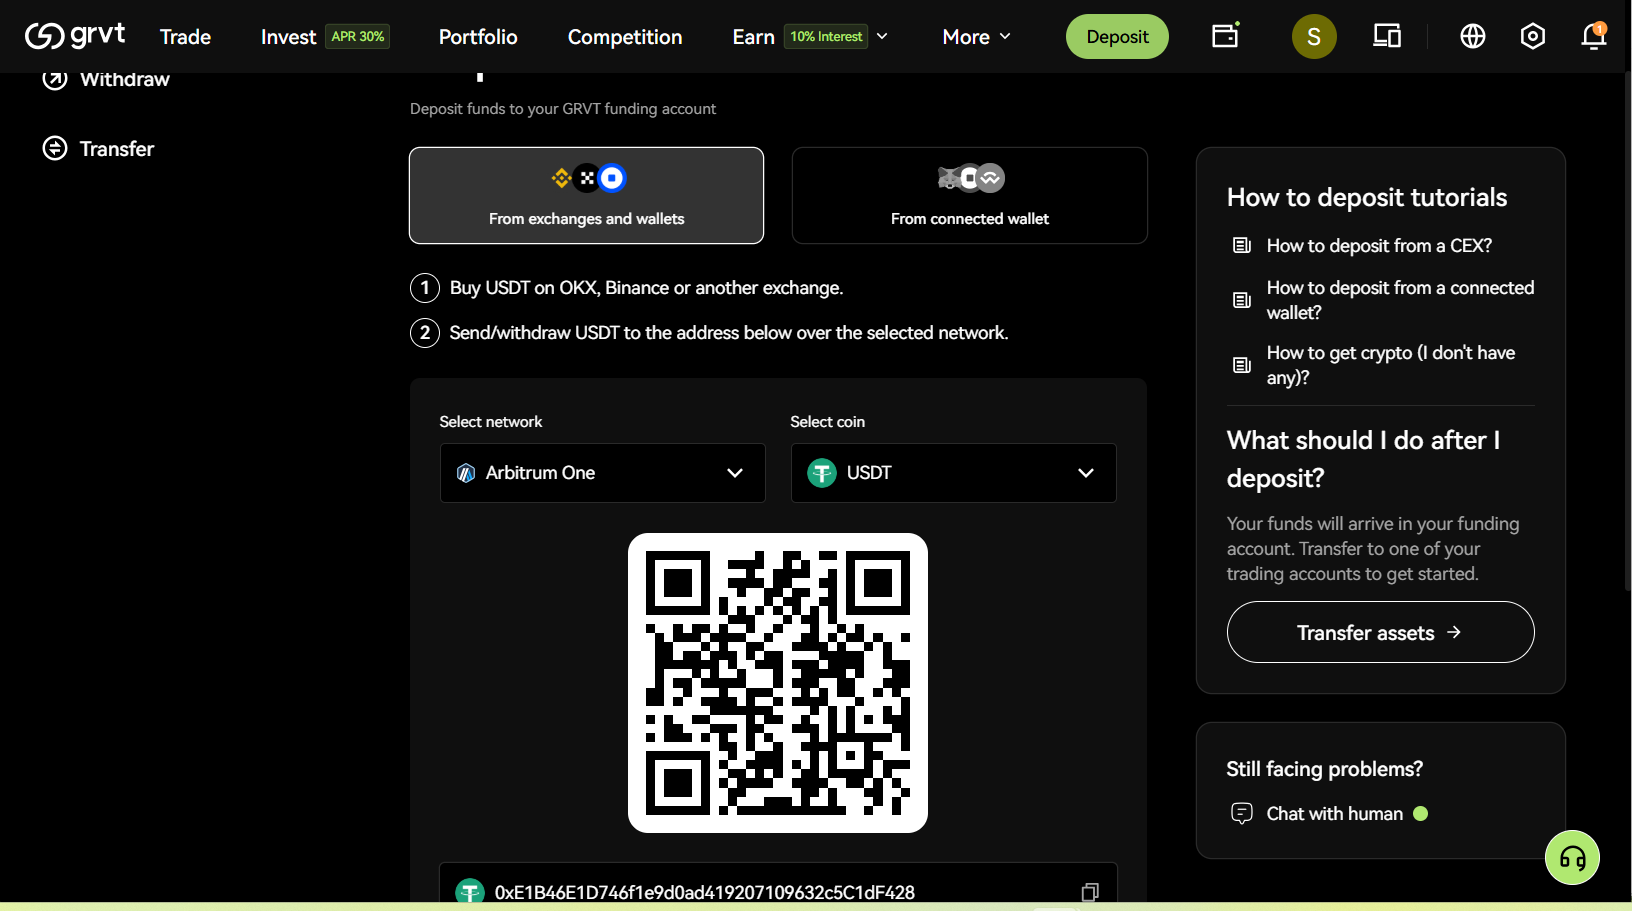The height and width of the screenshot is (911, 1632).
Task: Open the settings hexagon icon
Action: click(1532, 37)
